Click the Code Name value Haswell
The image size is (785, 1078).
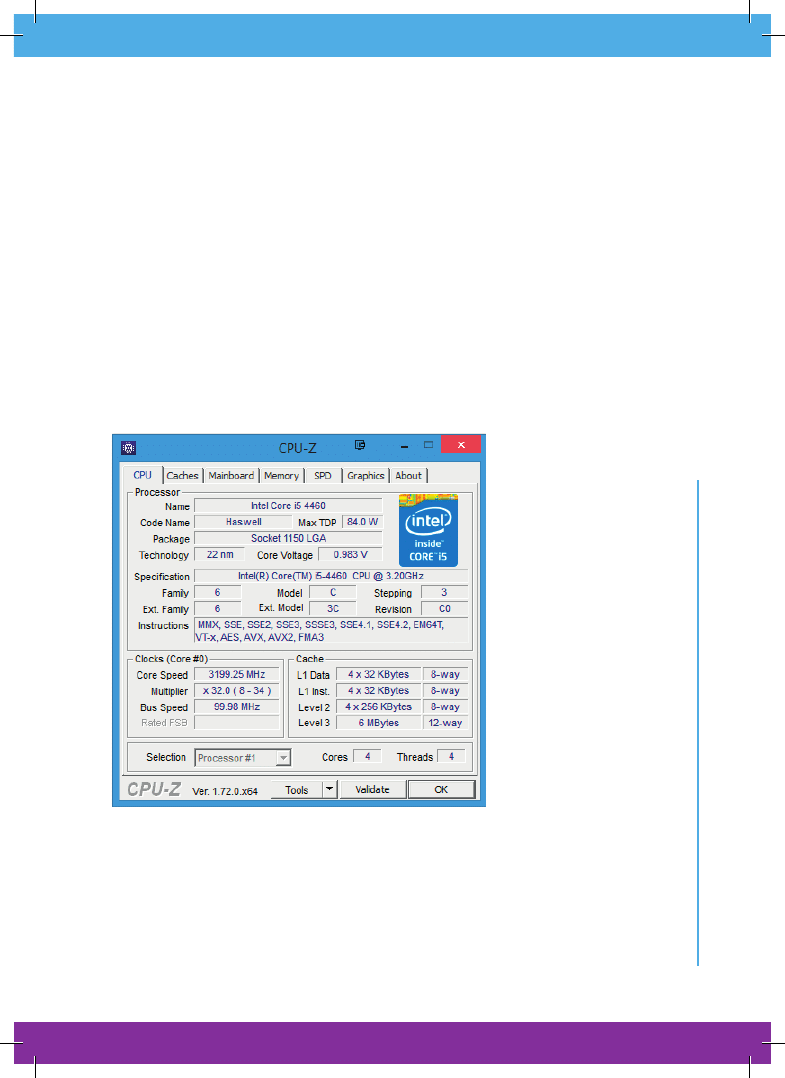[x=244, y=522]
